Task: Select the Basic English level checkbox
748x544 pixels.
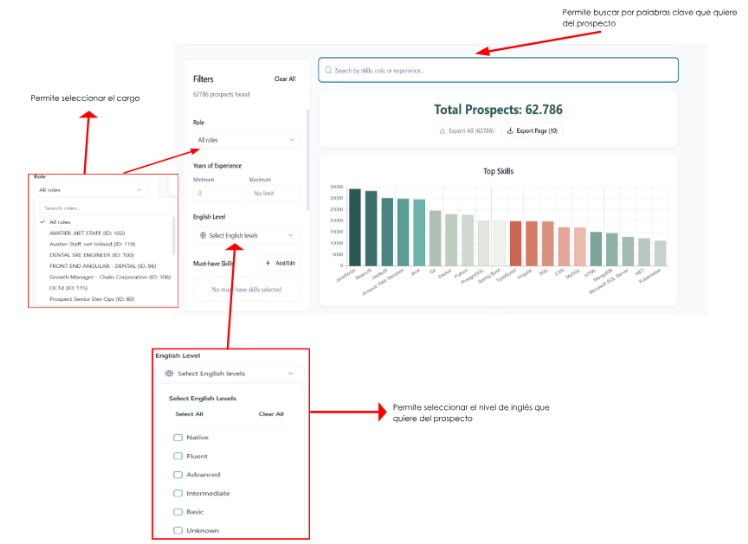Action: click(x=178, y=511)
